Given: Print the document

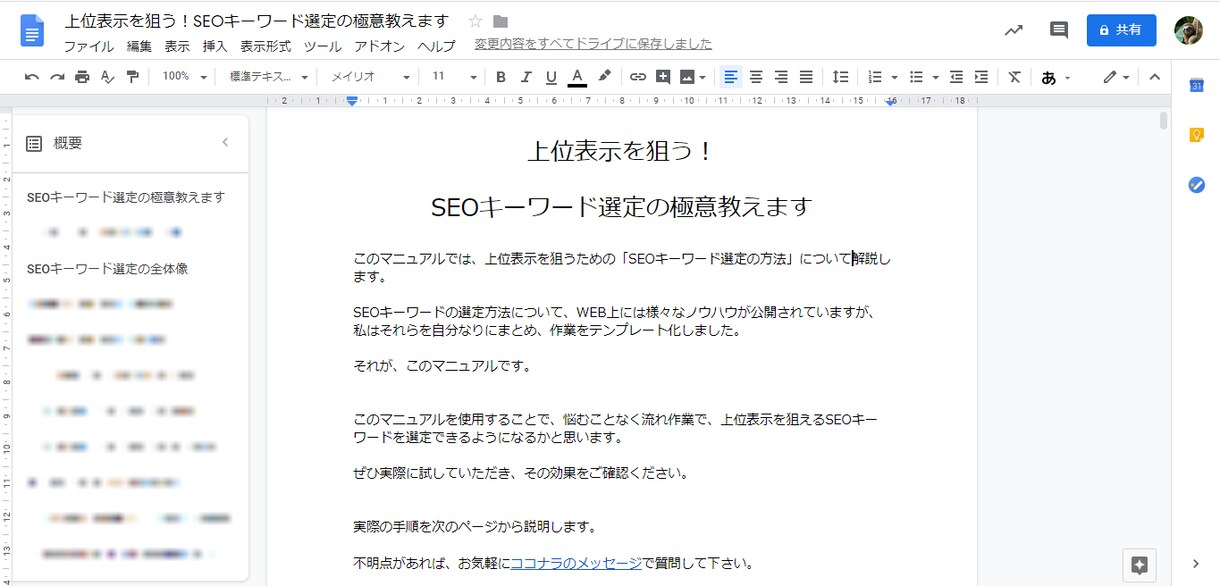Looking at the screenshot, I should (82, 77).
